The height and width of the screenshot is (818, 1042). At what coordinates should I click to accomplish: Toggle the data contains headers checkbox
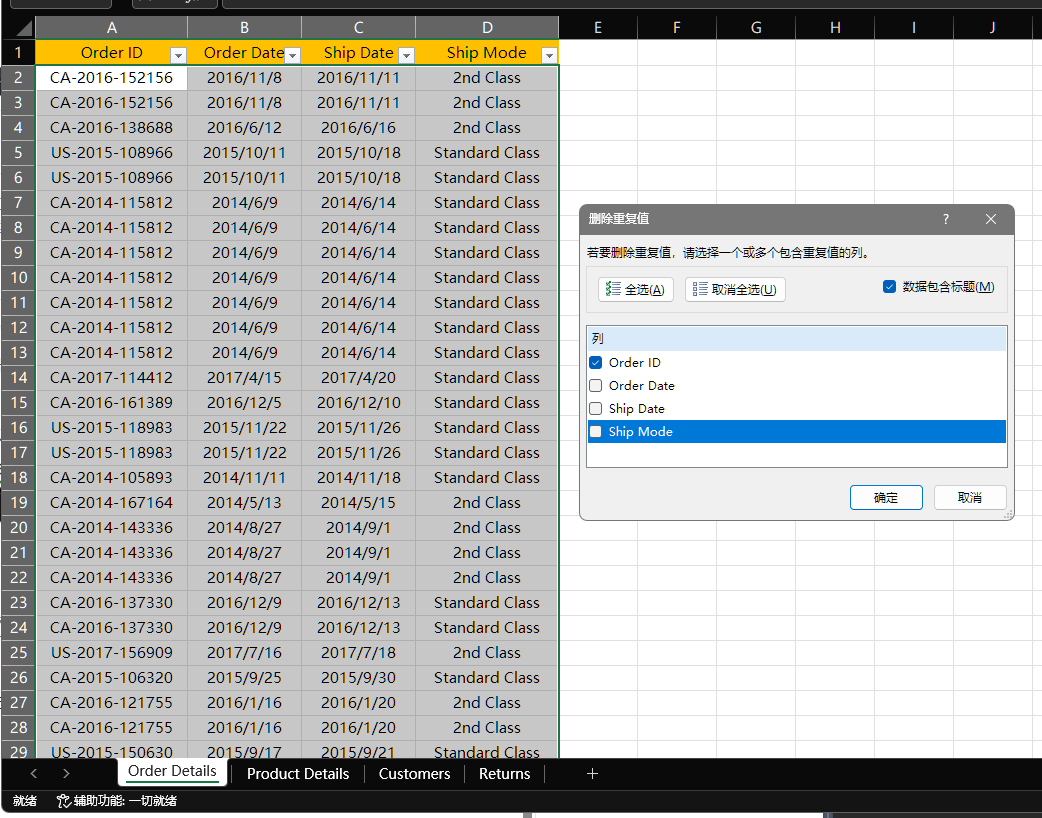(x=889, y=287)
